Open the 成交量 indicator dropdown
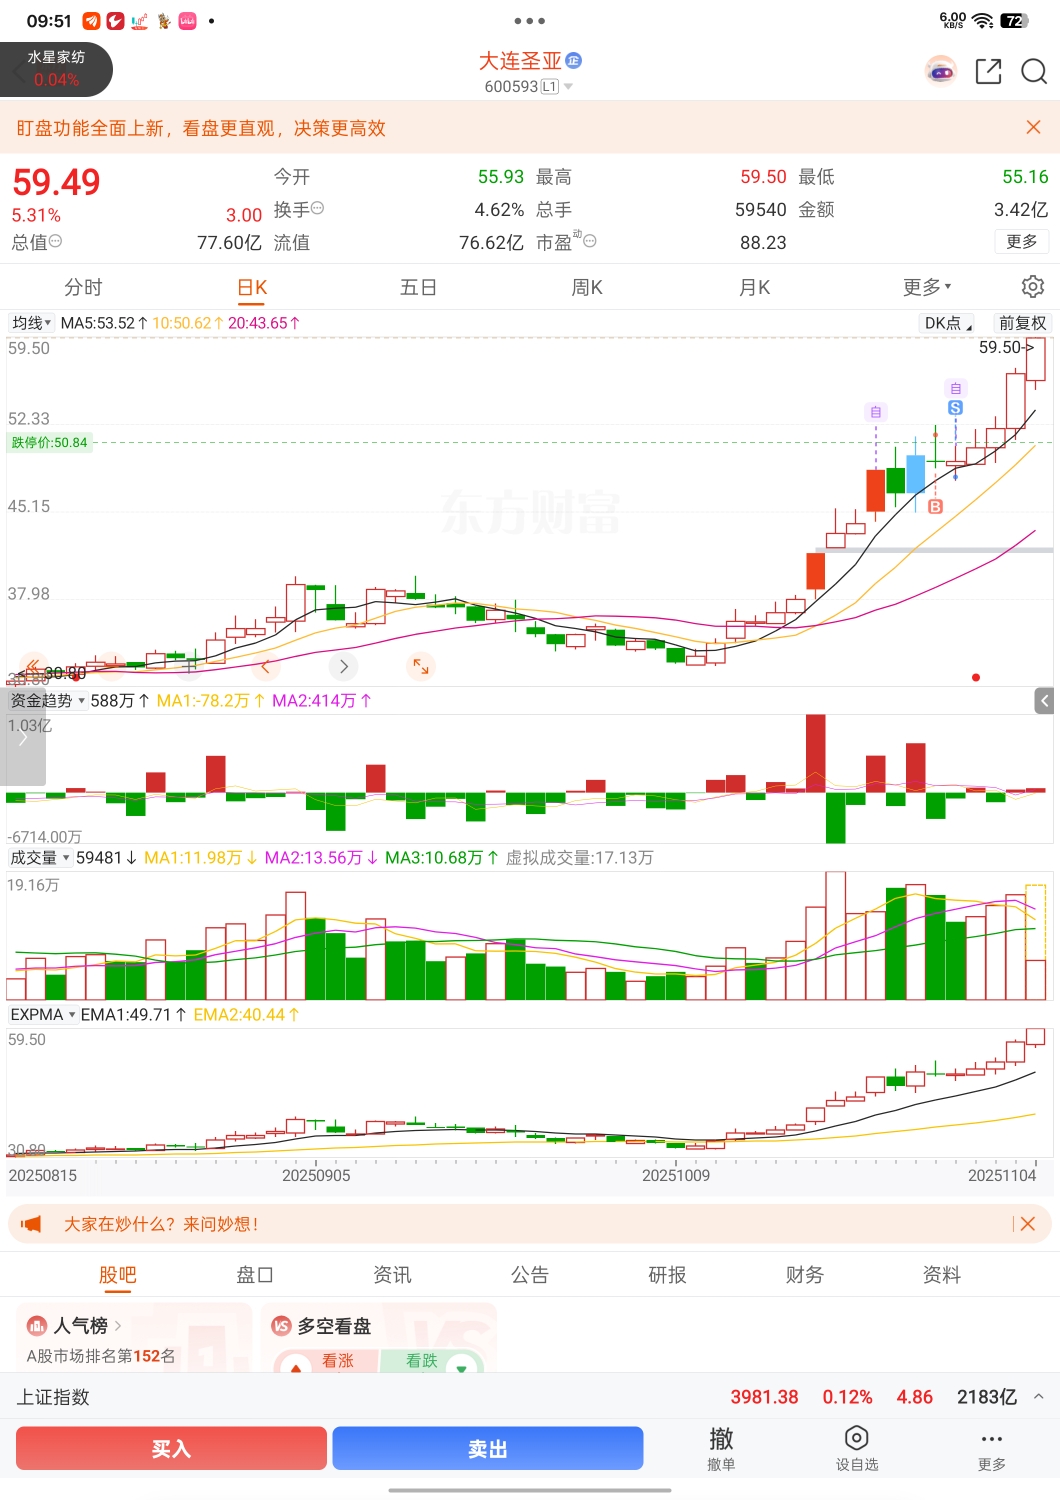The width and height of the screenshot is (1060, 1500). pos(40,858)
